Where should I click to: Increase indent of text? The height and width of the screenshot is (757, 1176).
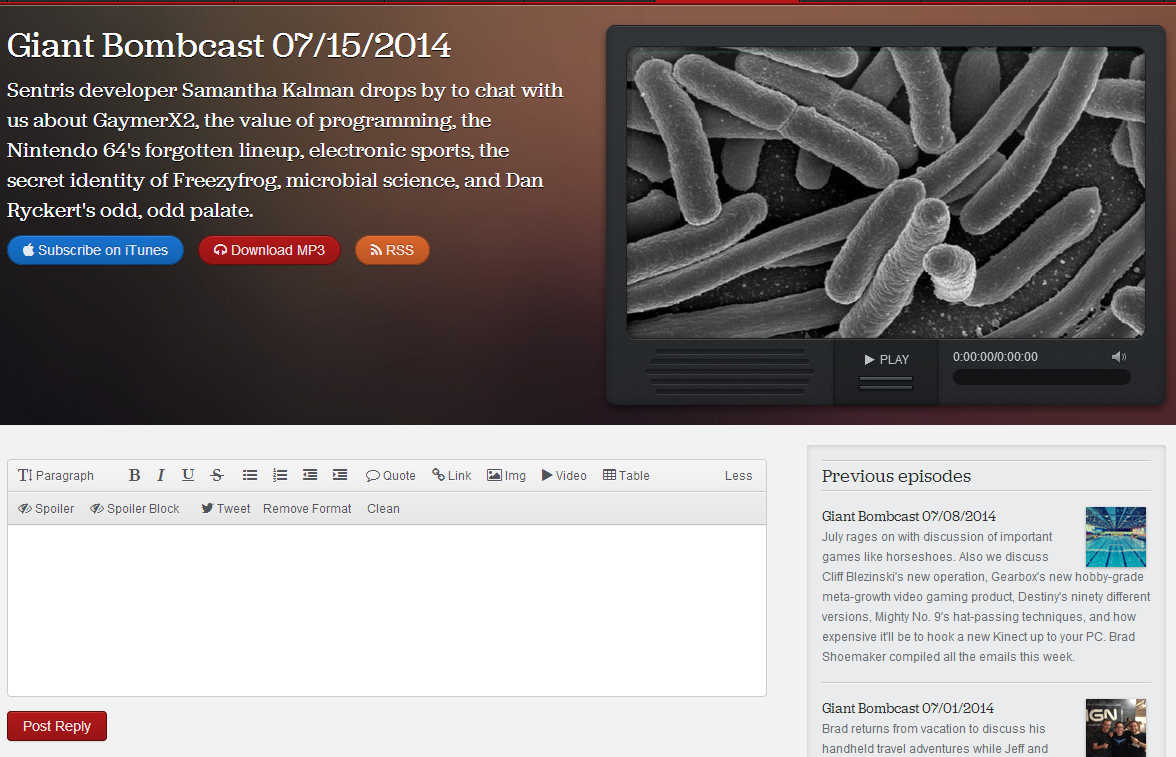tap(340, 475)
